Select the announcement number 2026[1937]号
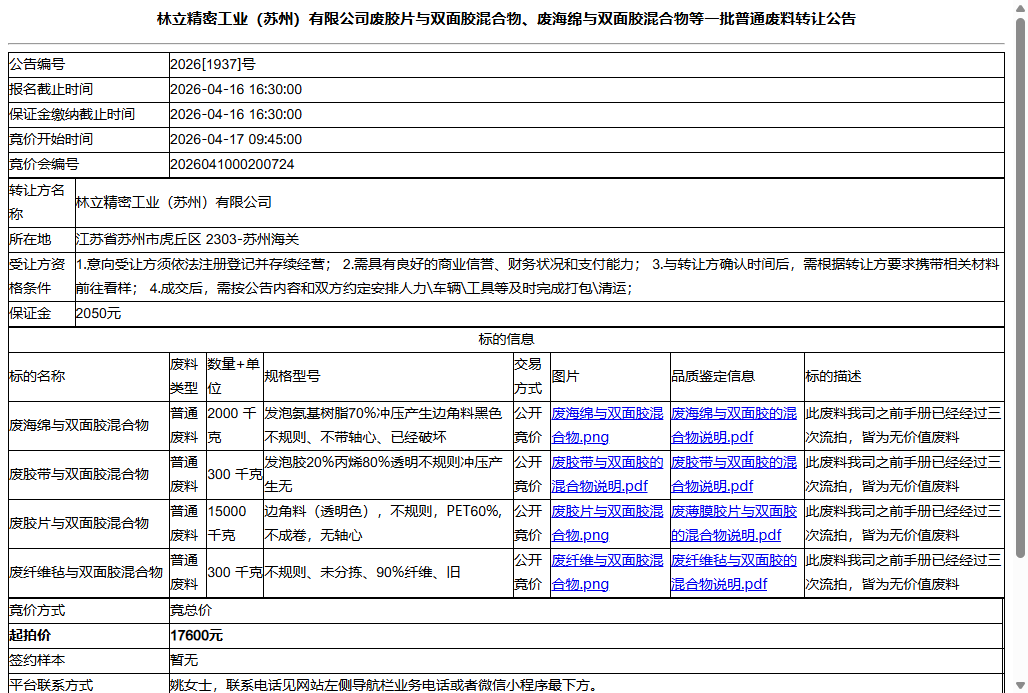This screenshot has width=1028, height=693. point(212,64)
